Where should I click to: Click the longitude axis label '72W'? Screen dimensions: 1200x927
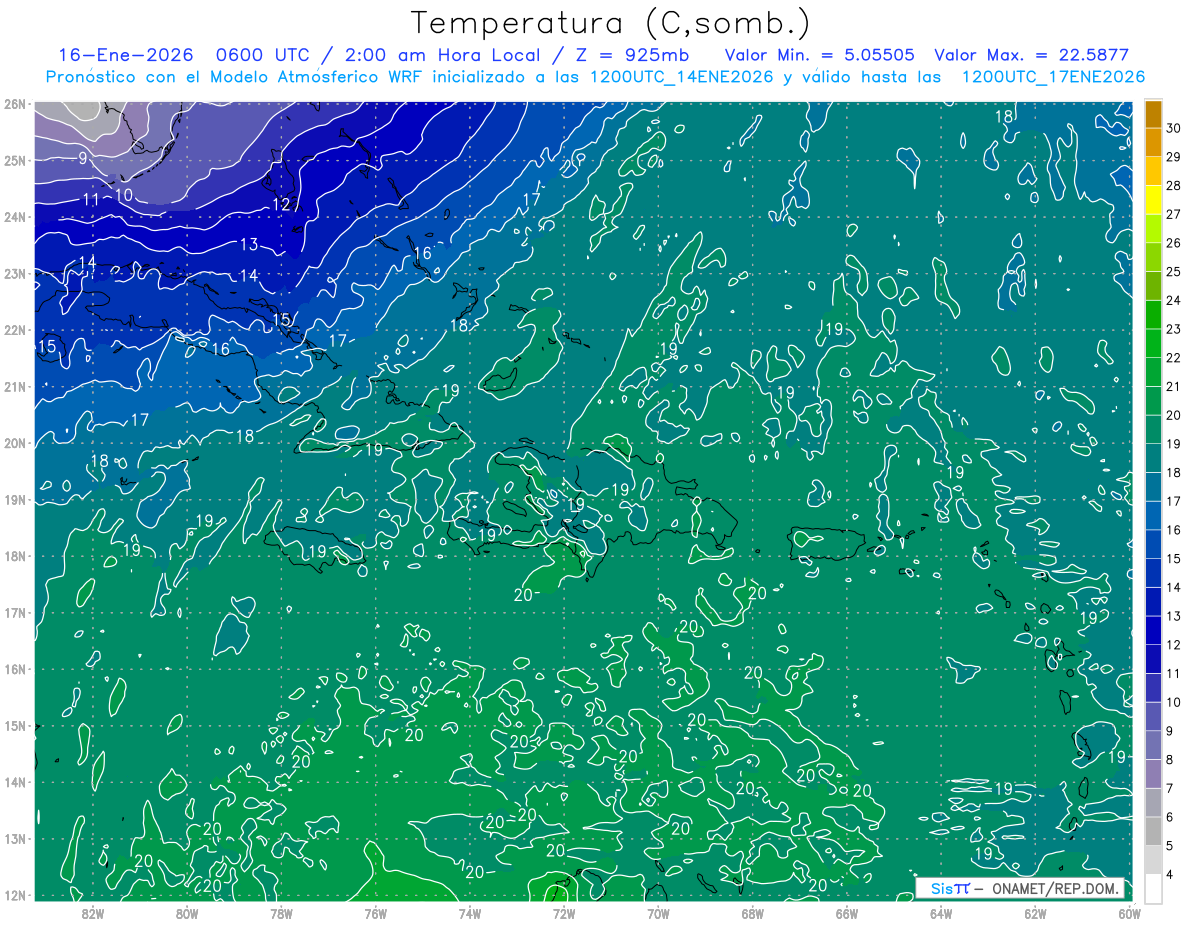[564, 913]
